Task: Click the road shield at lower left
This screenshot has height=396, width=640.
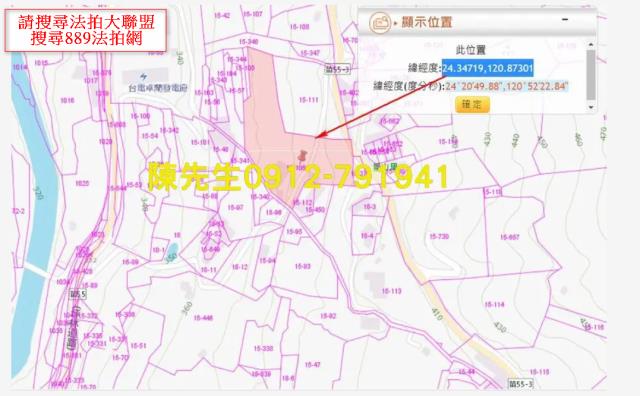Action: [78, 294]
